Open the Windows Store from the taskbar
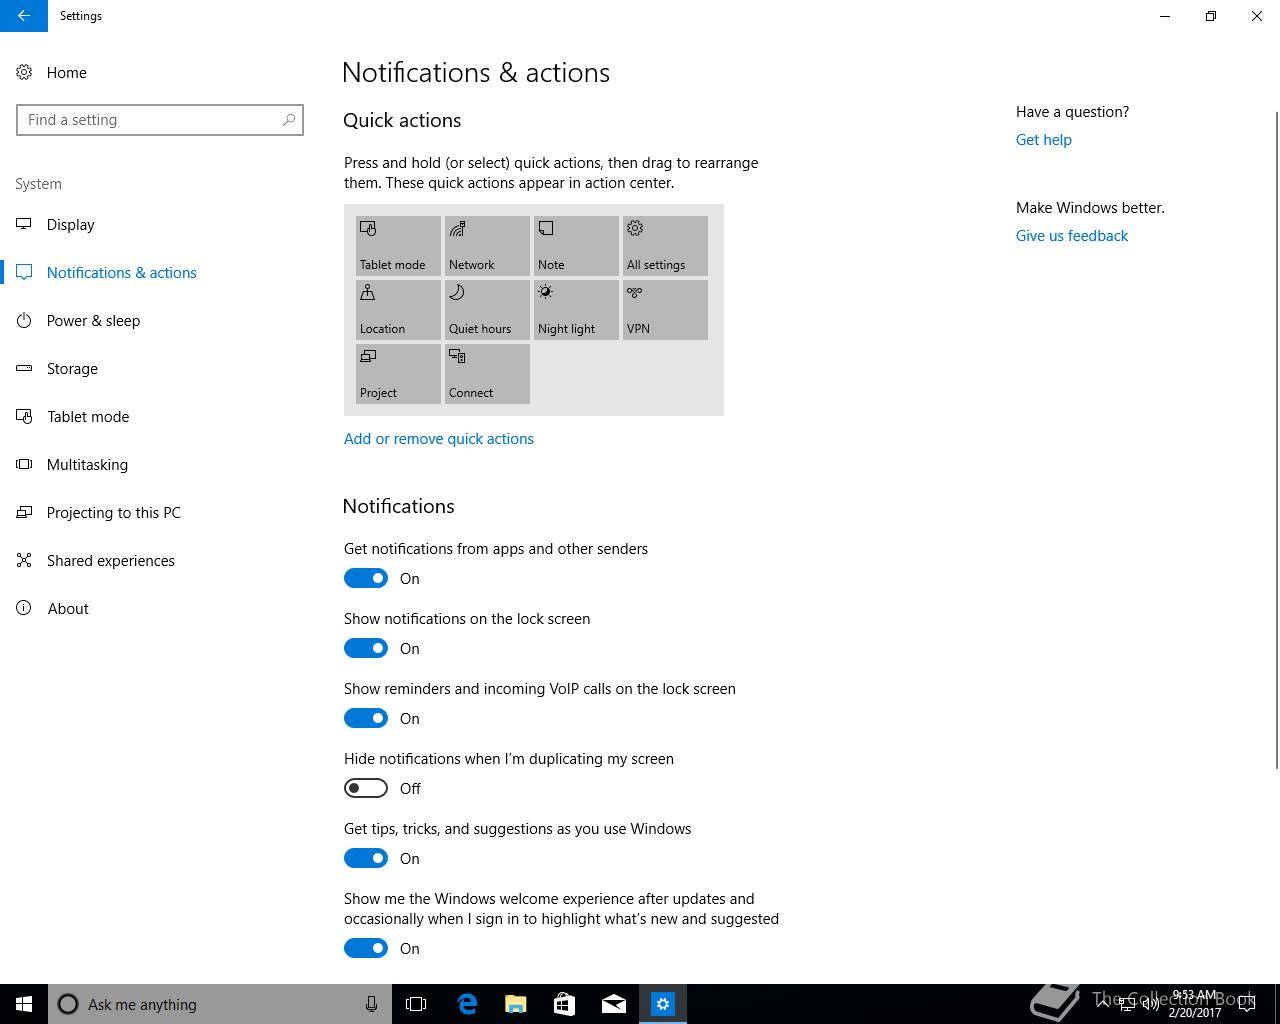Screen dimensions: 1280x1024 564,1004
